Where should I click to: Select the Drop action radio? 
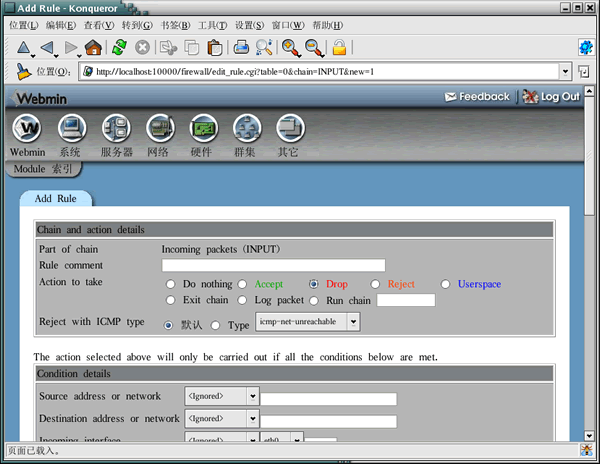pyautogui.click(x=314, y=284)
